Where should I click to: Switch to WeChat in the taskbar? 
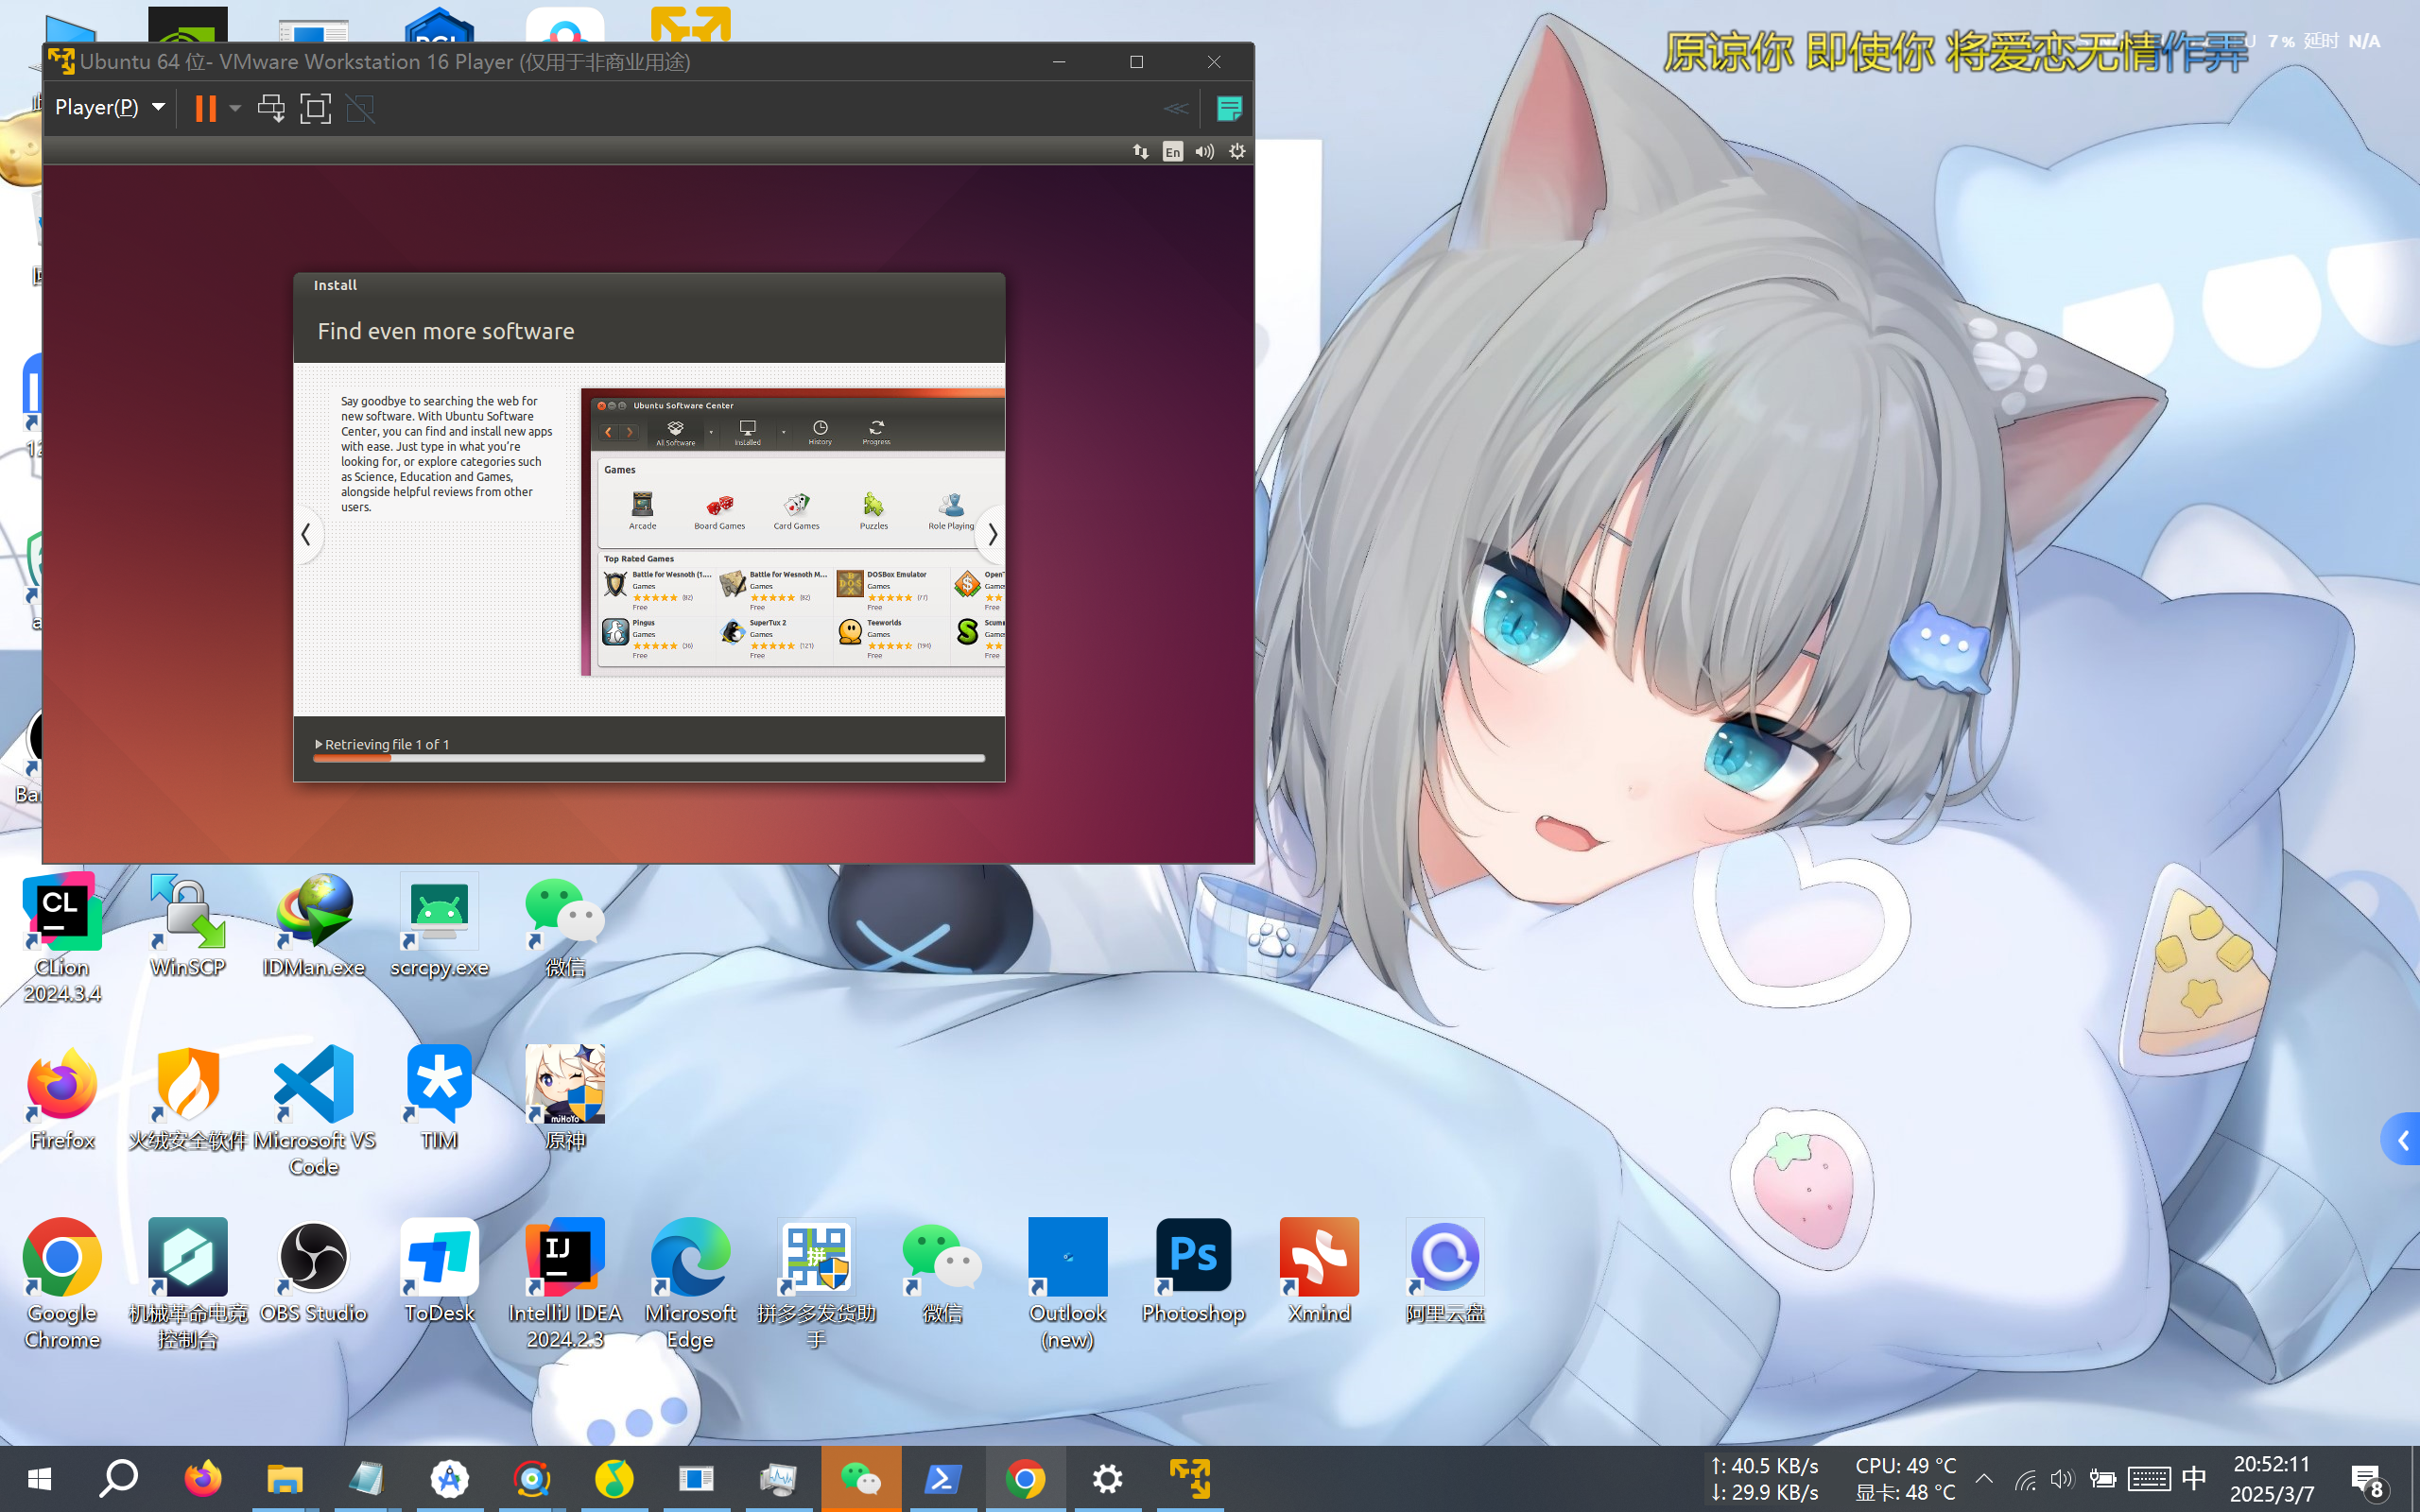[x=860, y=1479]
